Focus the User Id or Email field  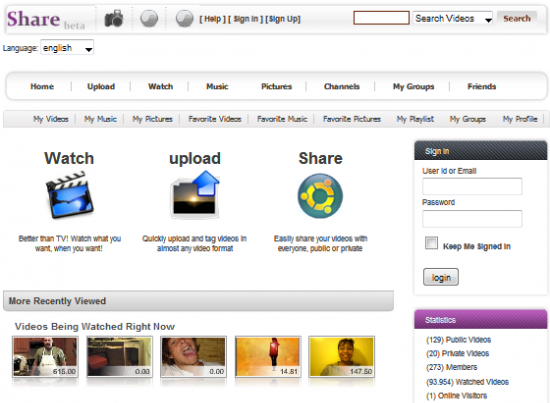tap(472, 186)
